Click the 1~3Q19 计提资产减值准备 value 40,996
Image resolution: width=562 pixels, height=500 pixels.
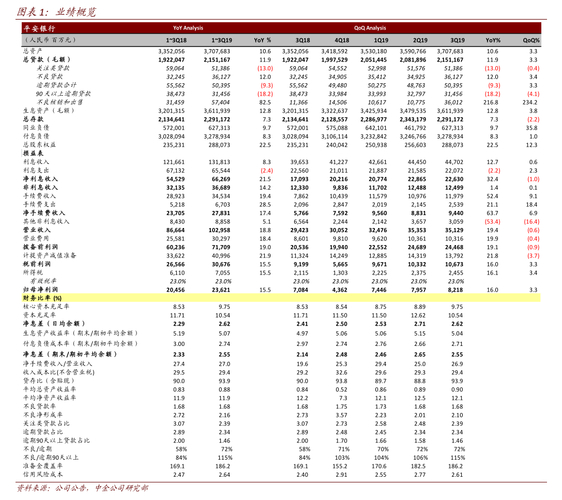pyautogui.click(x=221, y=256)
